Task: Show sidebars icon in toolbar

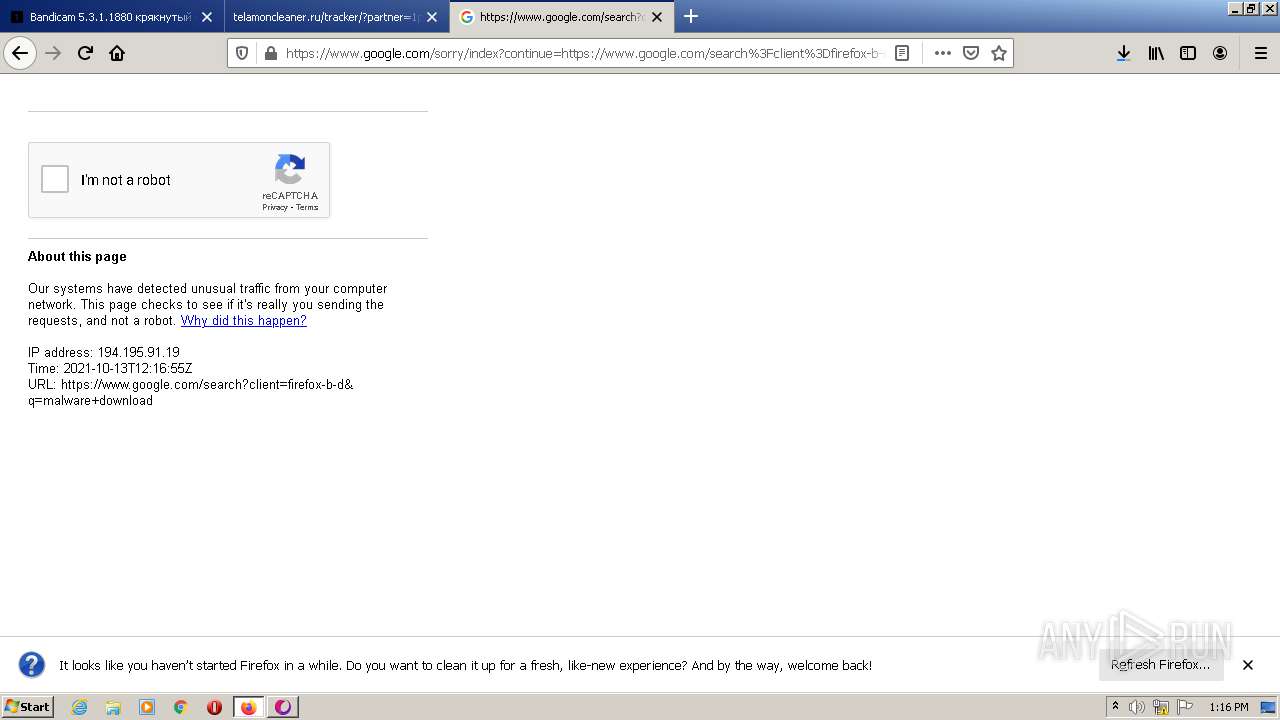Action: click(x=1188, y=53)
